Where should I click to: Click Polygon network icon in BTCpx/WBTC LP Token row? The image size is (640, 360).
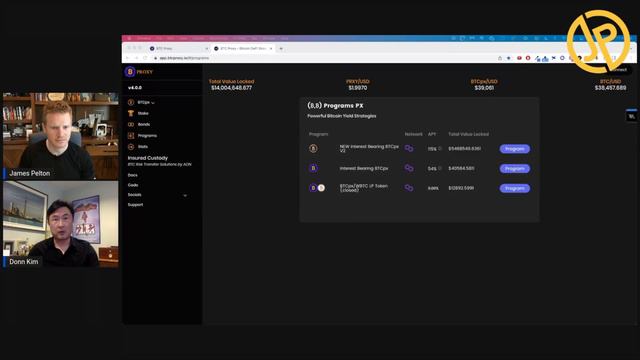click(x=409, y=188)
